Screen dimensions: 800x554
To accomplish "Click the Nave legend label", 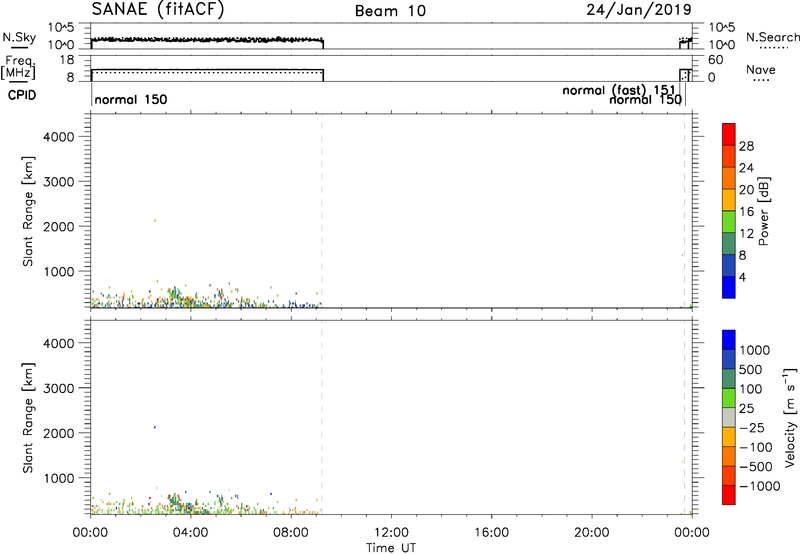I will [761, 69].
